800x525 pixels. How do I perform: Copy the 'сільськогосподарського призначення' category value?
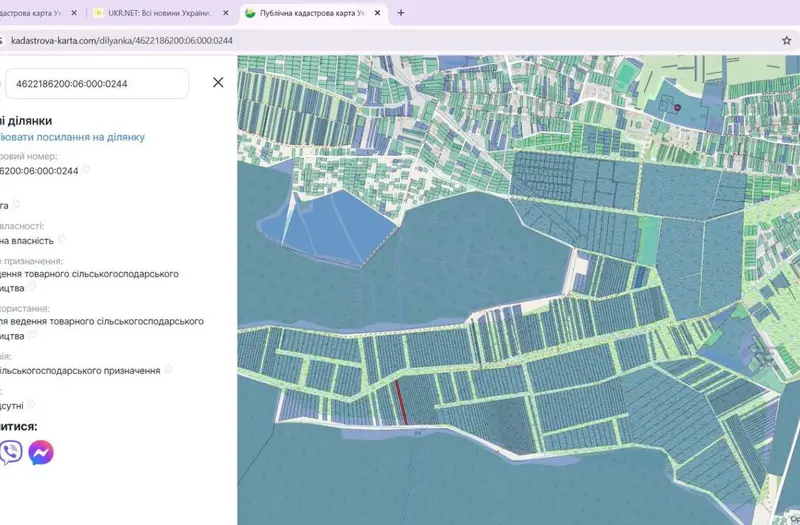(x=168, y=369)
